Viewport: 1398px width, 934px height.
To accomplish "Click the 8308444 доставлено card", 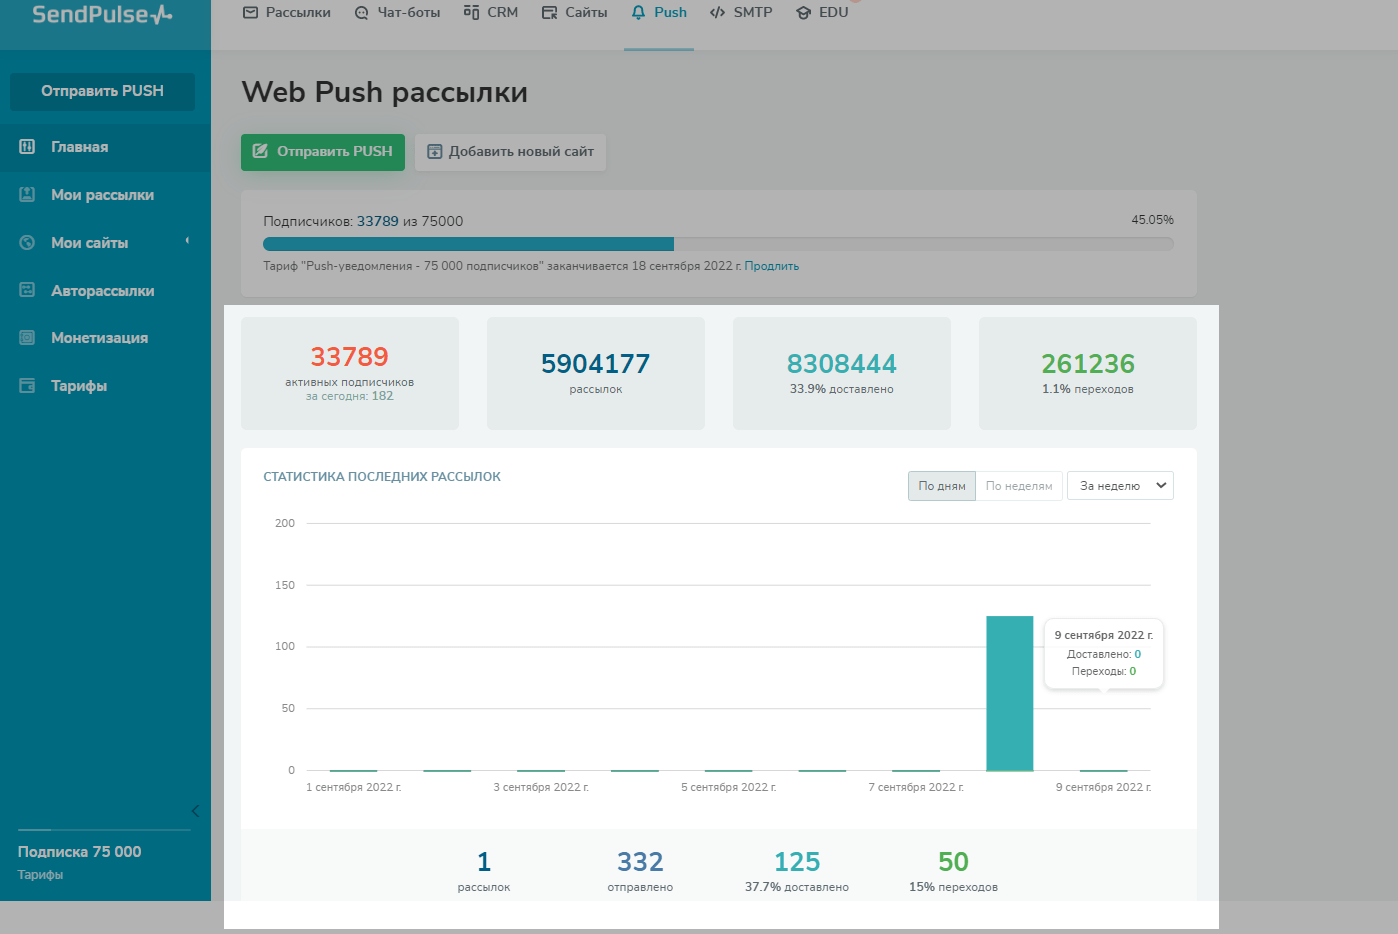I will point(842,373).
